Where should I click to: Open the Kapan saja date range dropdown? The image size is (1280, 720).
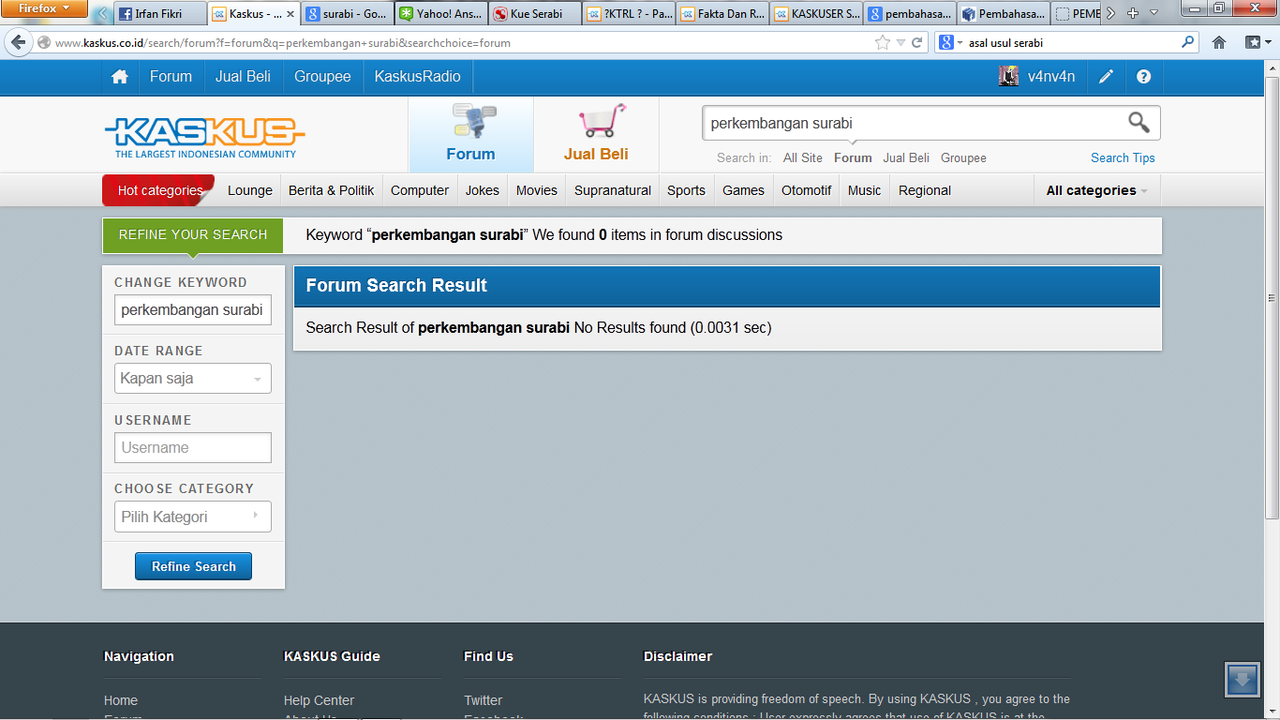click(x=193, y=378)
